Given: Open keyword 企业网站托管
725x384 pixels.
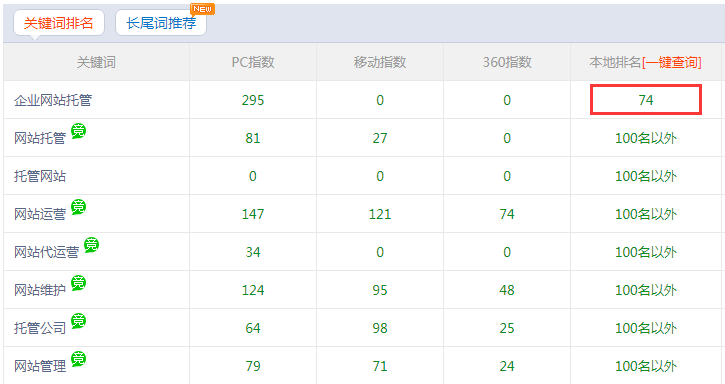Looking at the screenshot, I should coord(53,100).
